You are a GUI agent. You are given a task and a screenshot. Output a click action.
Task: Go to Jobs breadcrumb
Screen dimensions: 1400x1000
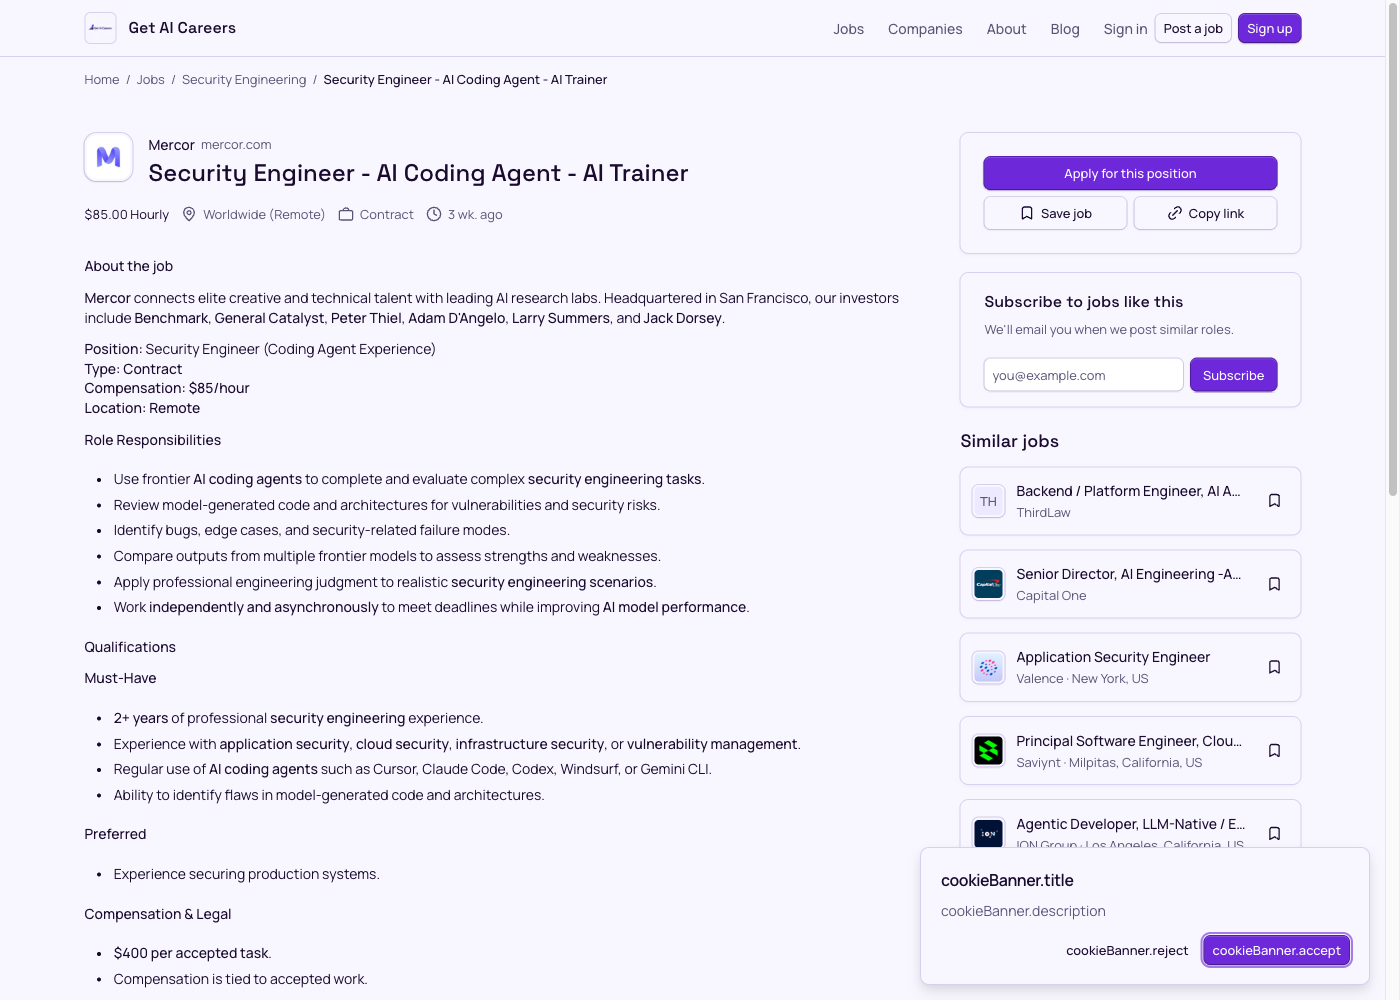[151, 80]
